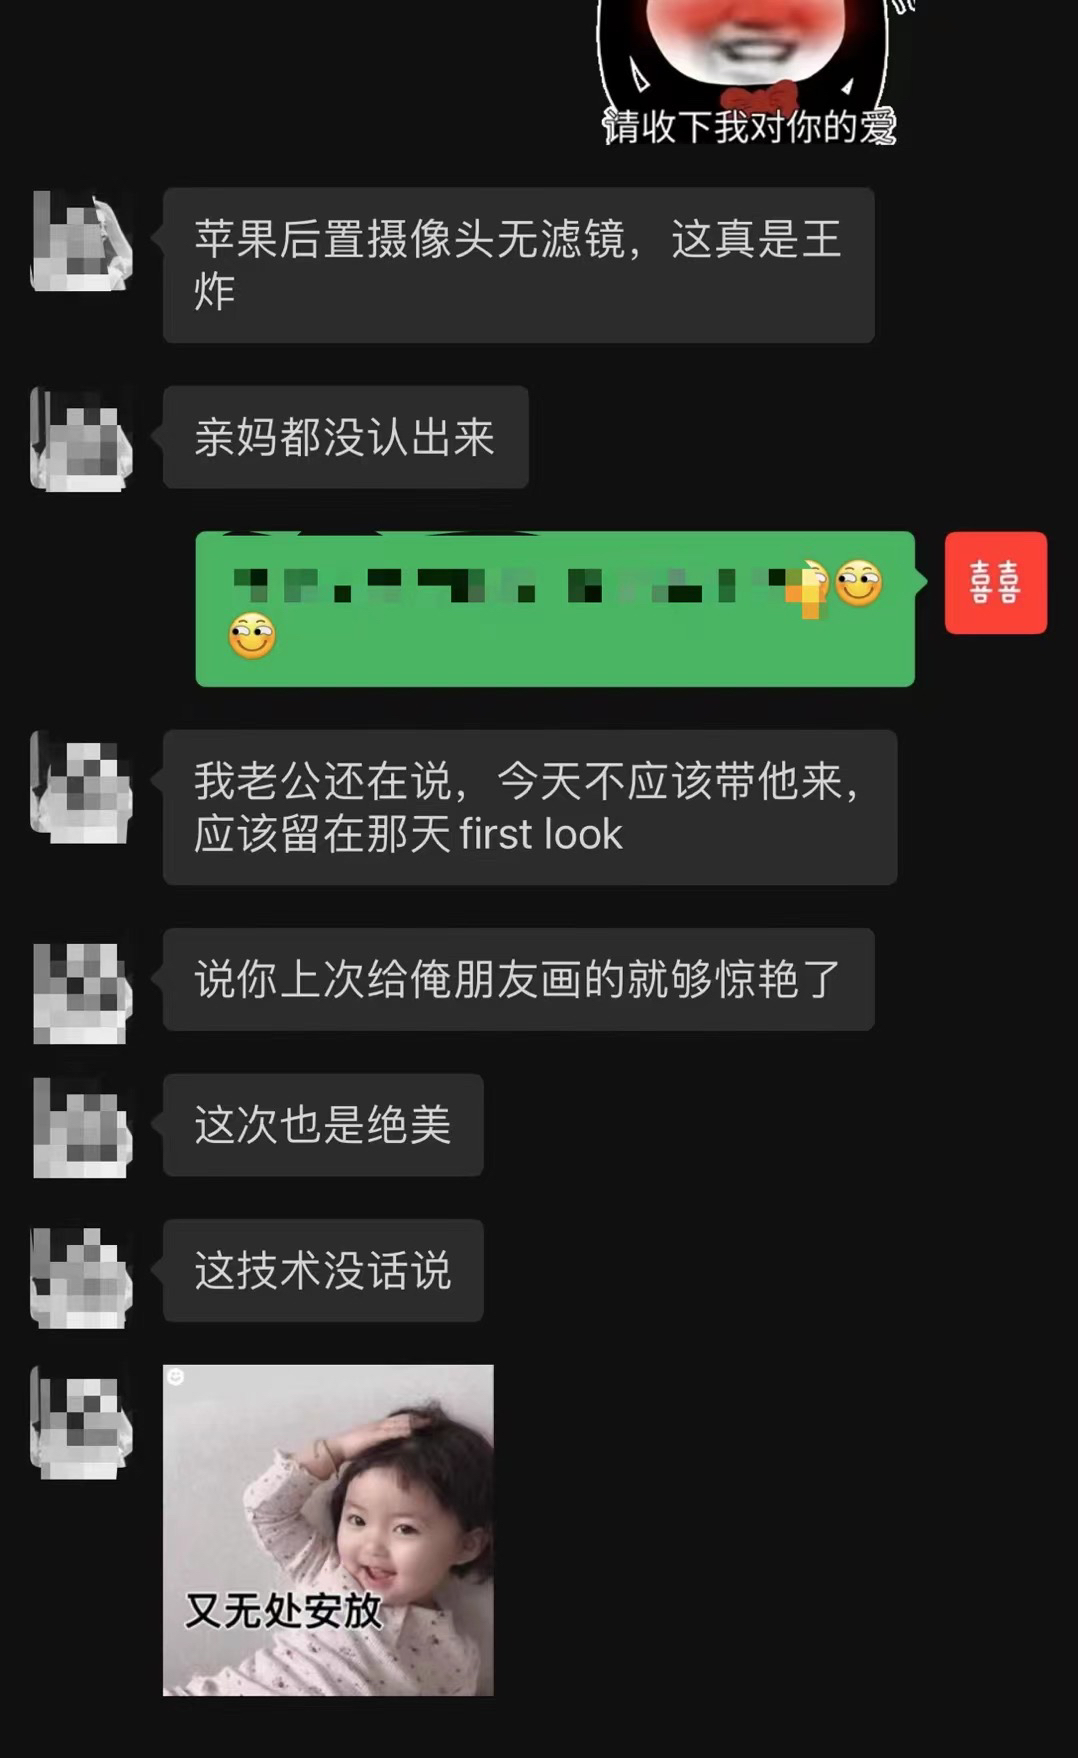Tap avatar next to 亲妈都没认出来
Image resolution: width=1078 pixels, height=1758 pixels.
pos(82,439)
